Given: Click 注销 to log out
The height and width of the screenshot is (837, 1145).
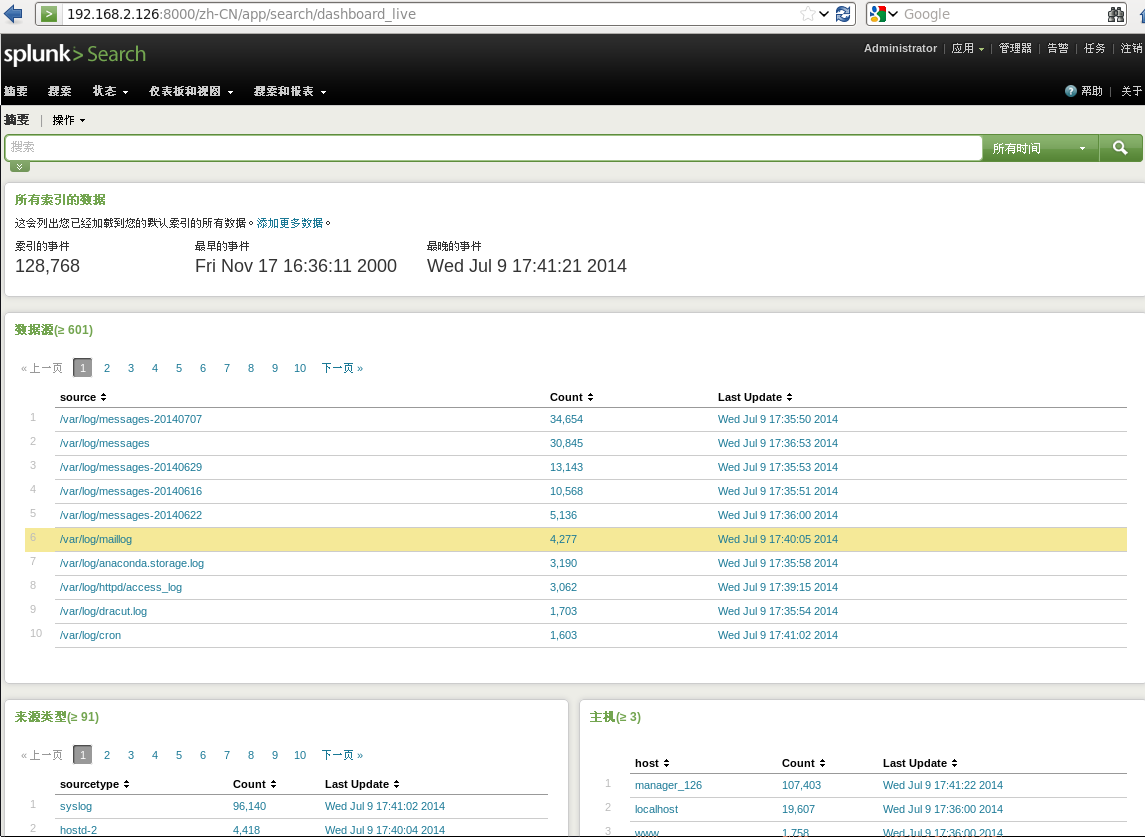Looking at the screenshot, I should [x=1131, y=48].
